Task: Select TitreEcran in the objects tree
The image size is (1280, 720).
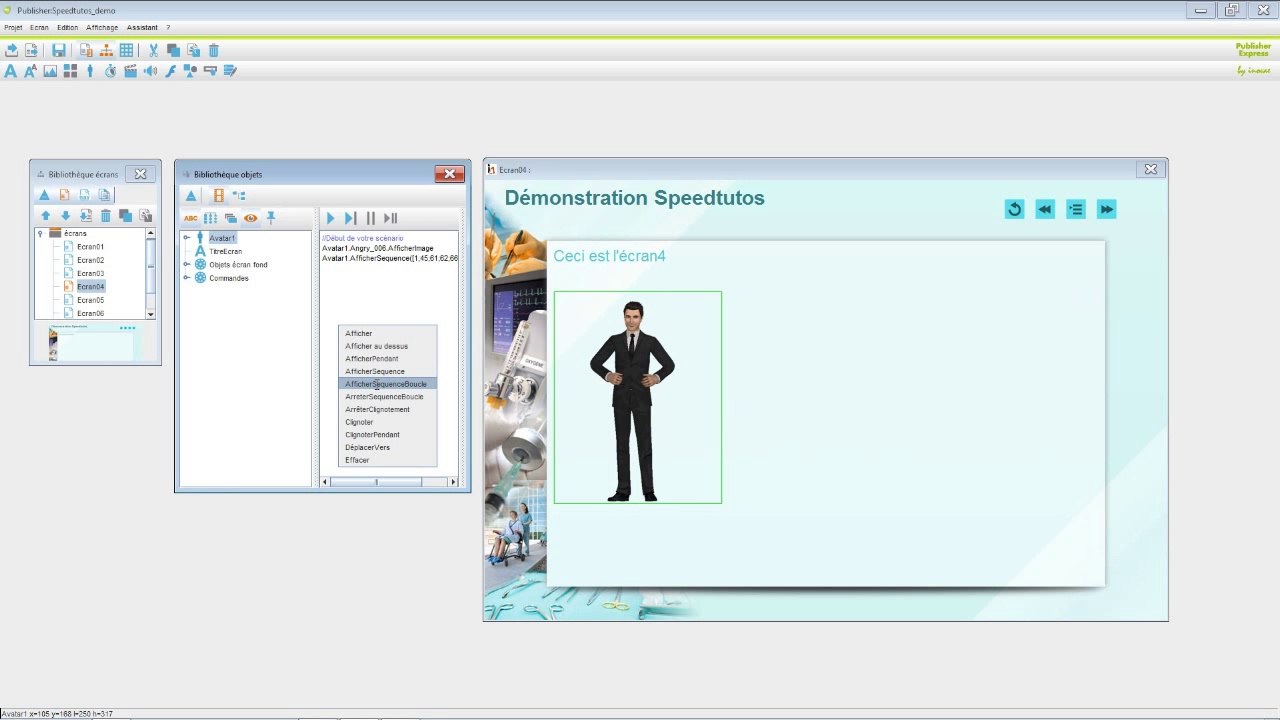Action: [x=226, y=251]
